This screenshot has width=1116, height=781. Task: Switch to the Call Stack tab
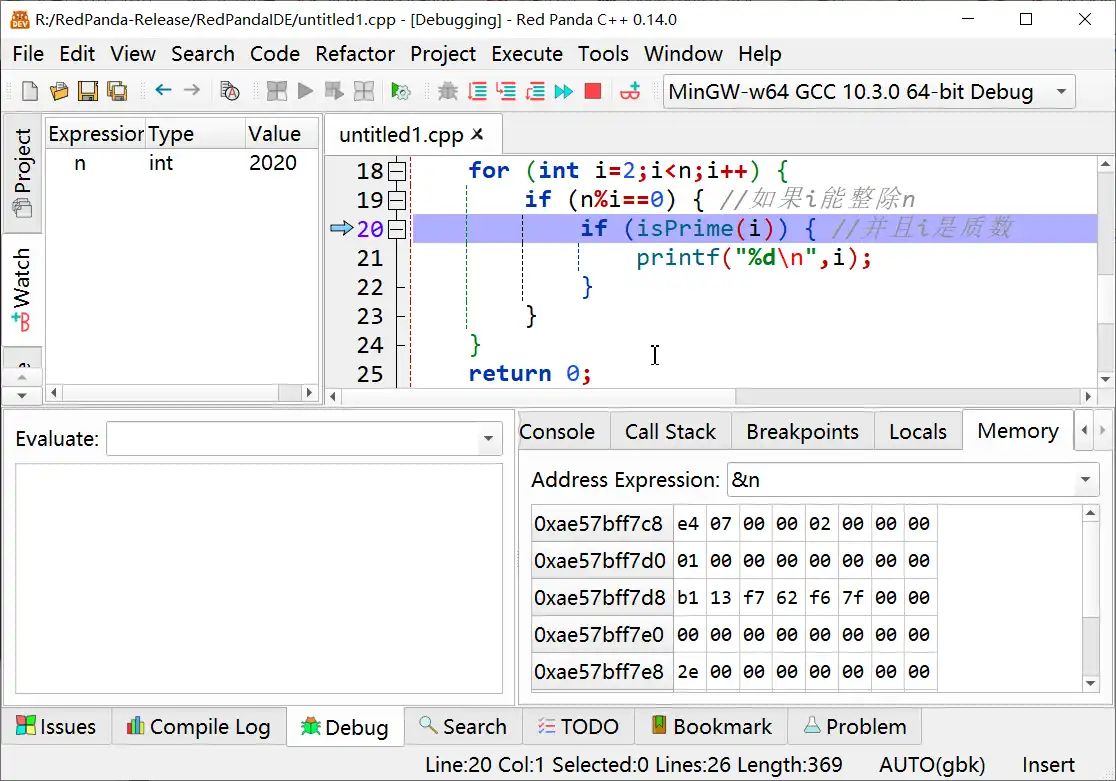click(670, 431)
